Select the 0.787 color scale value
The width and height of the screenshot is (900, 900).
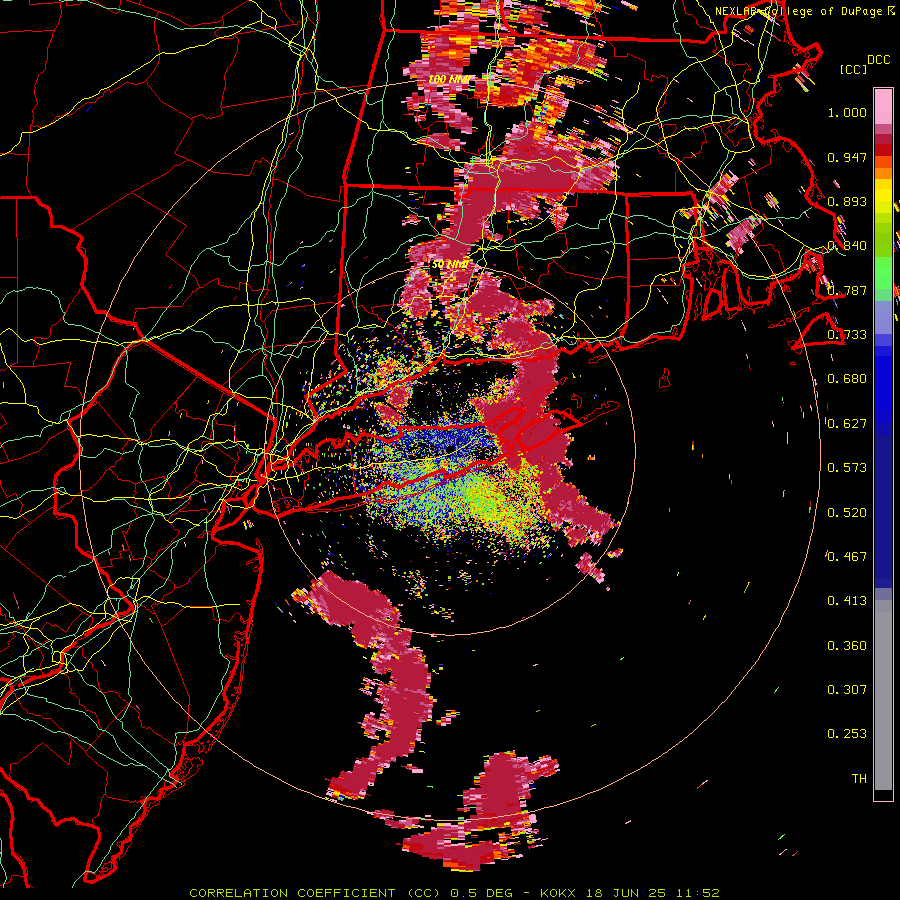(x=847, y=290)
